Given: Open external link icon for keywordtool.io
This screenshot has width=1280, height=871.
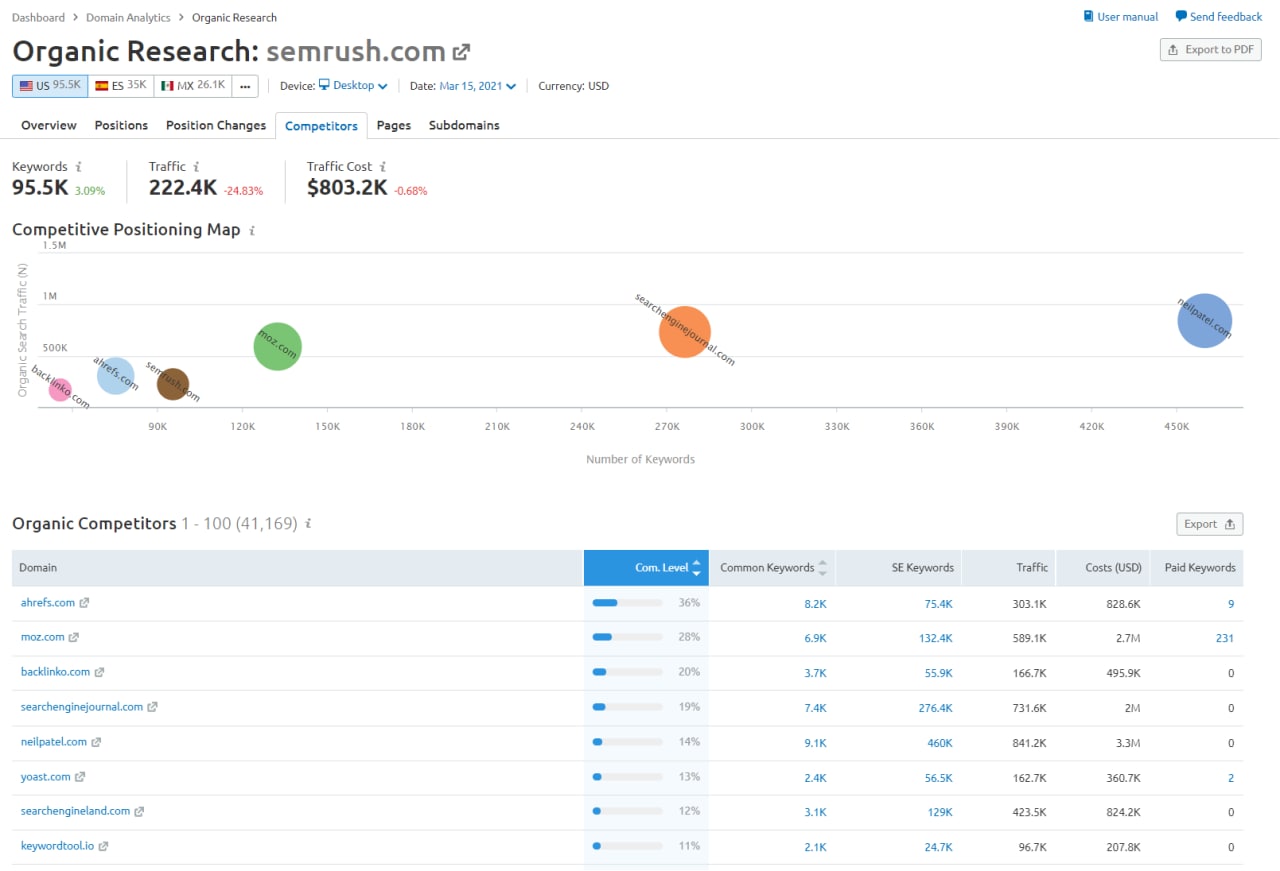Looking at the screenshot, I should point(103,846).
